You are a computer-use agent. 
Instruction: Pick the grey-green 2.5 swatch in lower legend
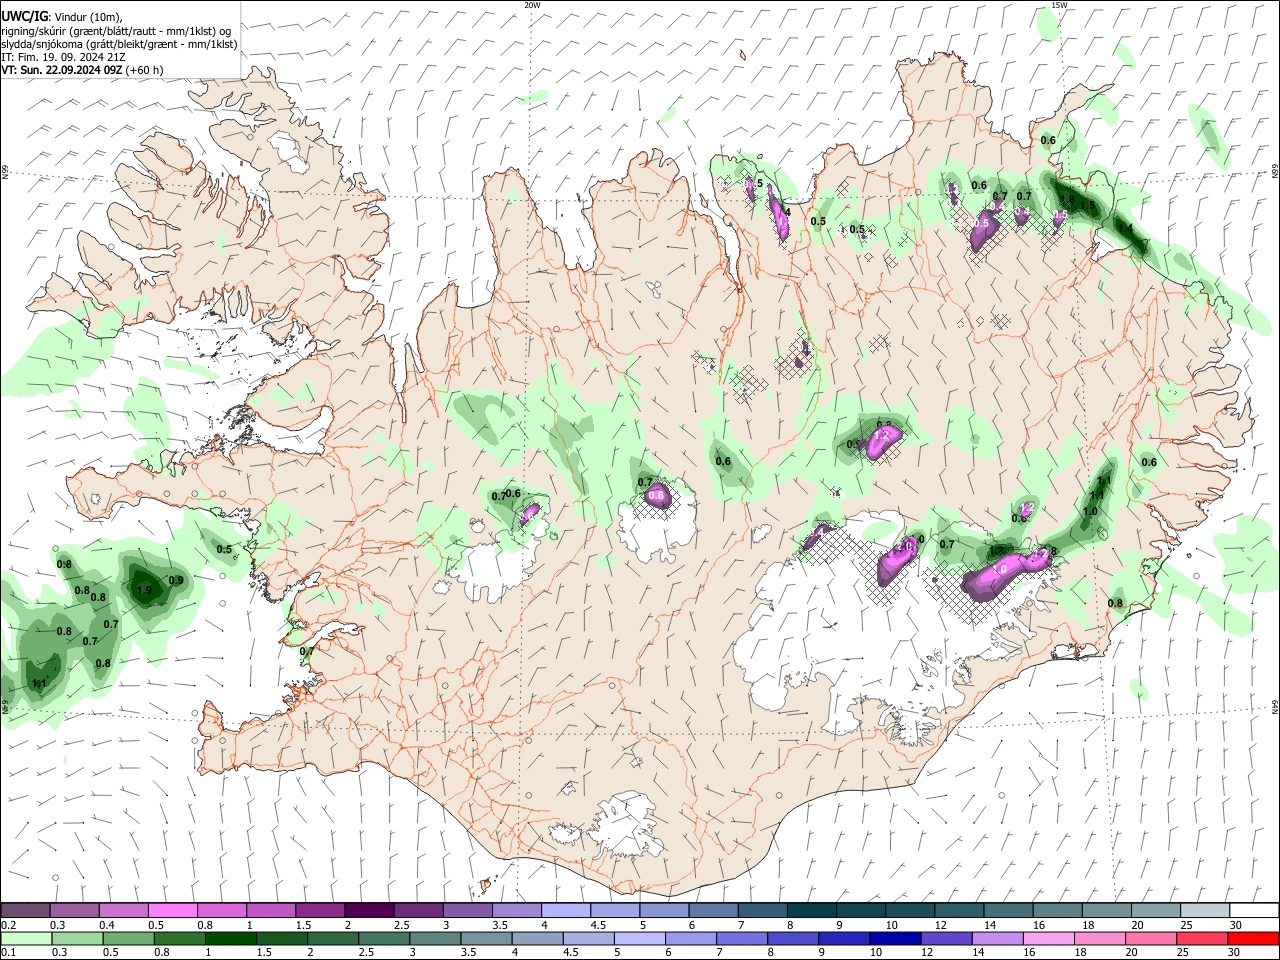384,938
